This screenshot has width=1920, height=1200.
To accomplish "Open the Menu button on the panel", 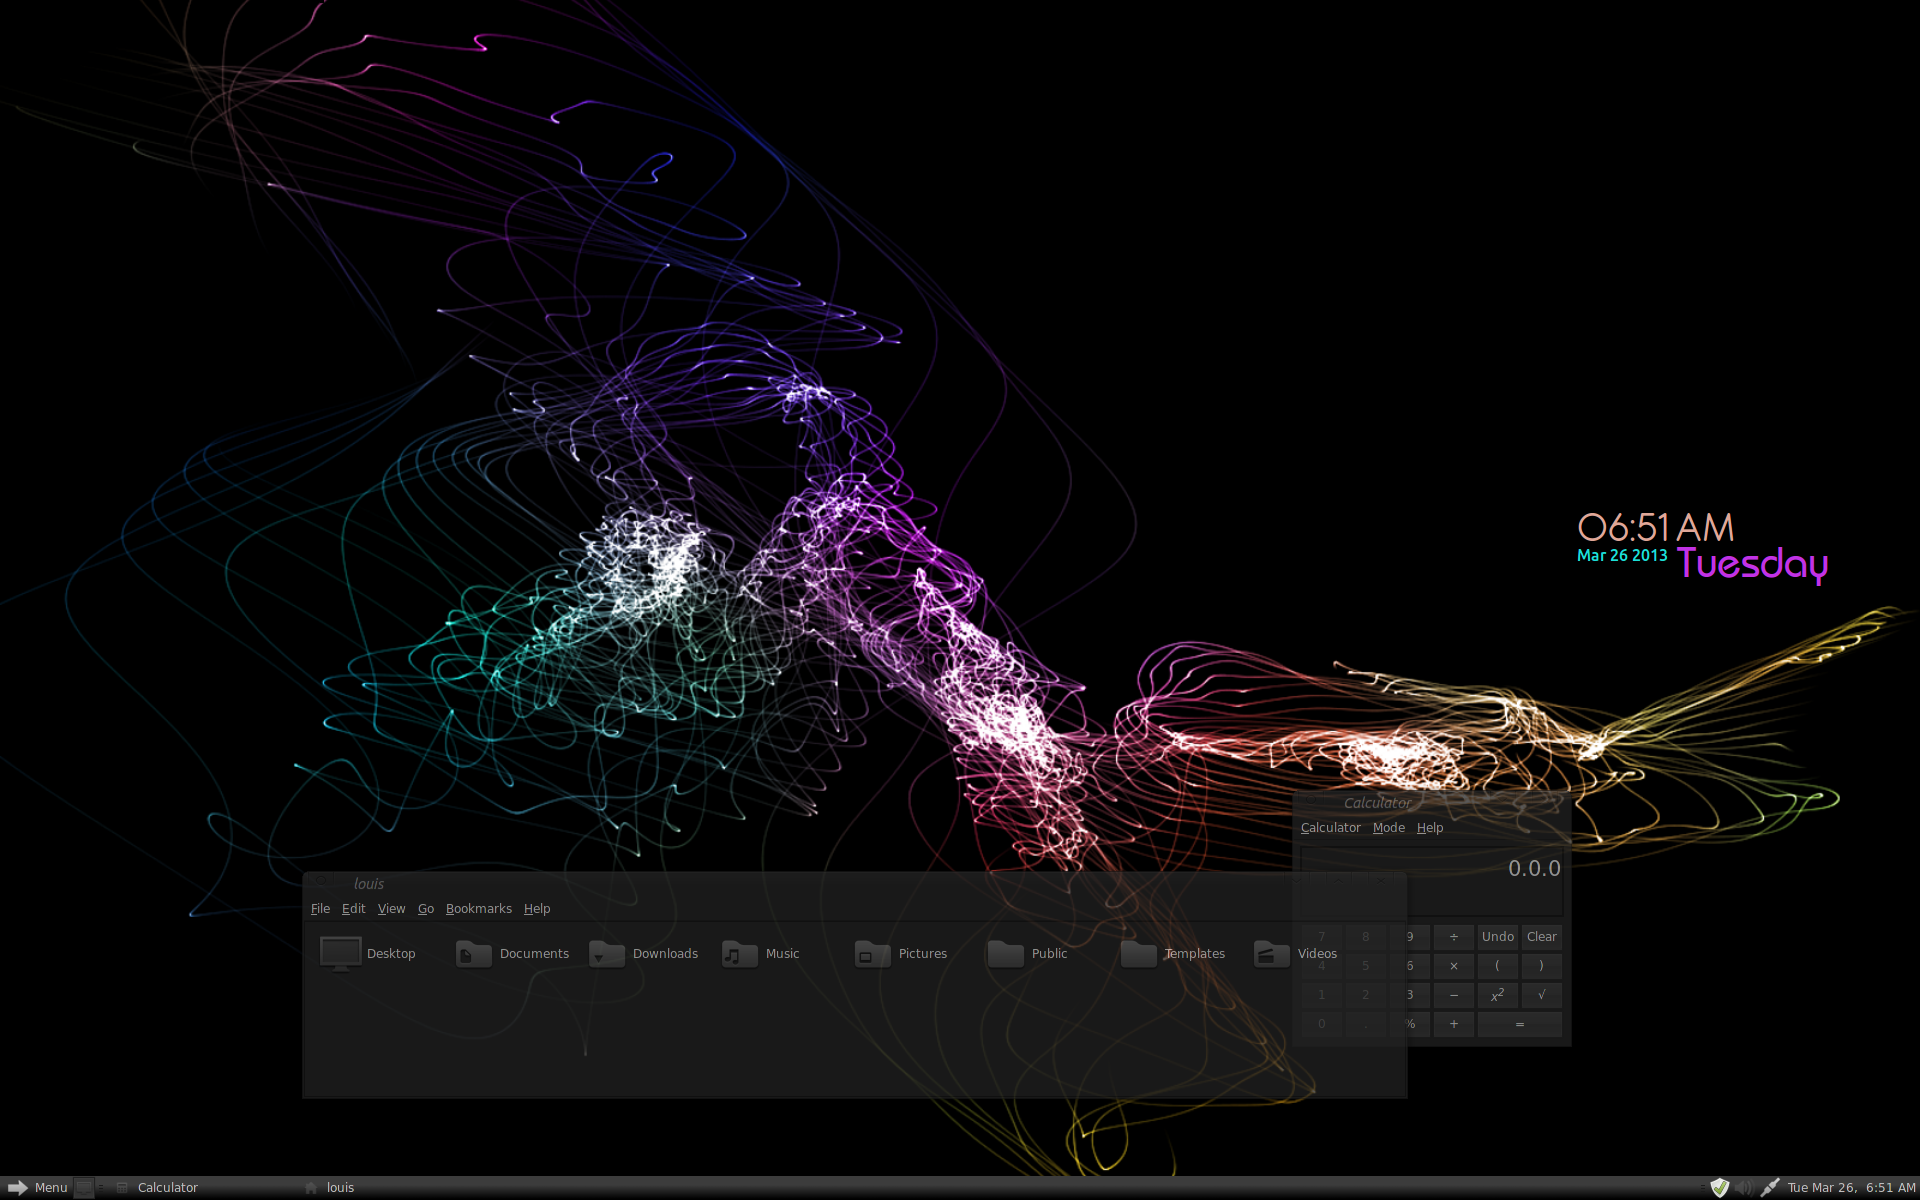I will click(38, 1187).
